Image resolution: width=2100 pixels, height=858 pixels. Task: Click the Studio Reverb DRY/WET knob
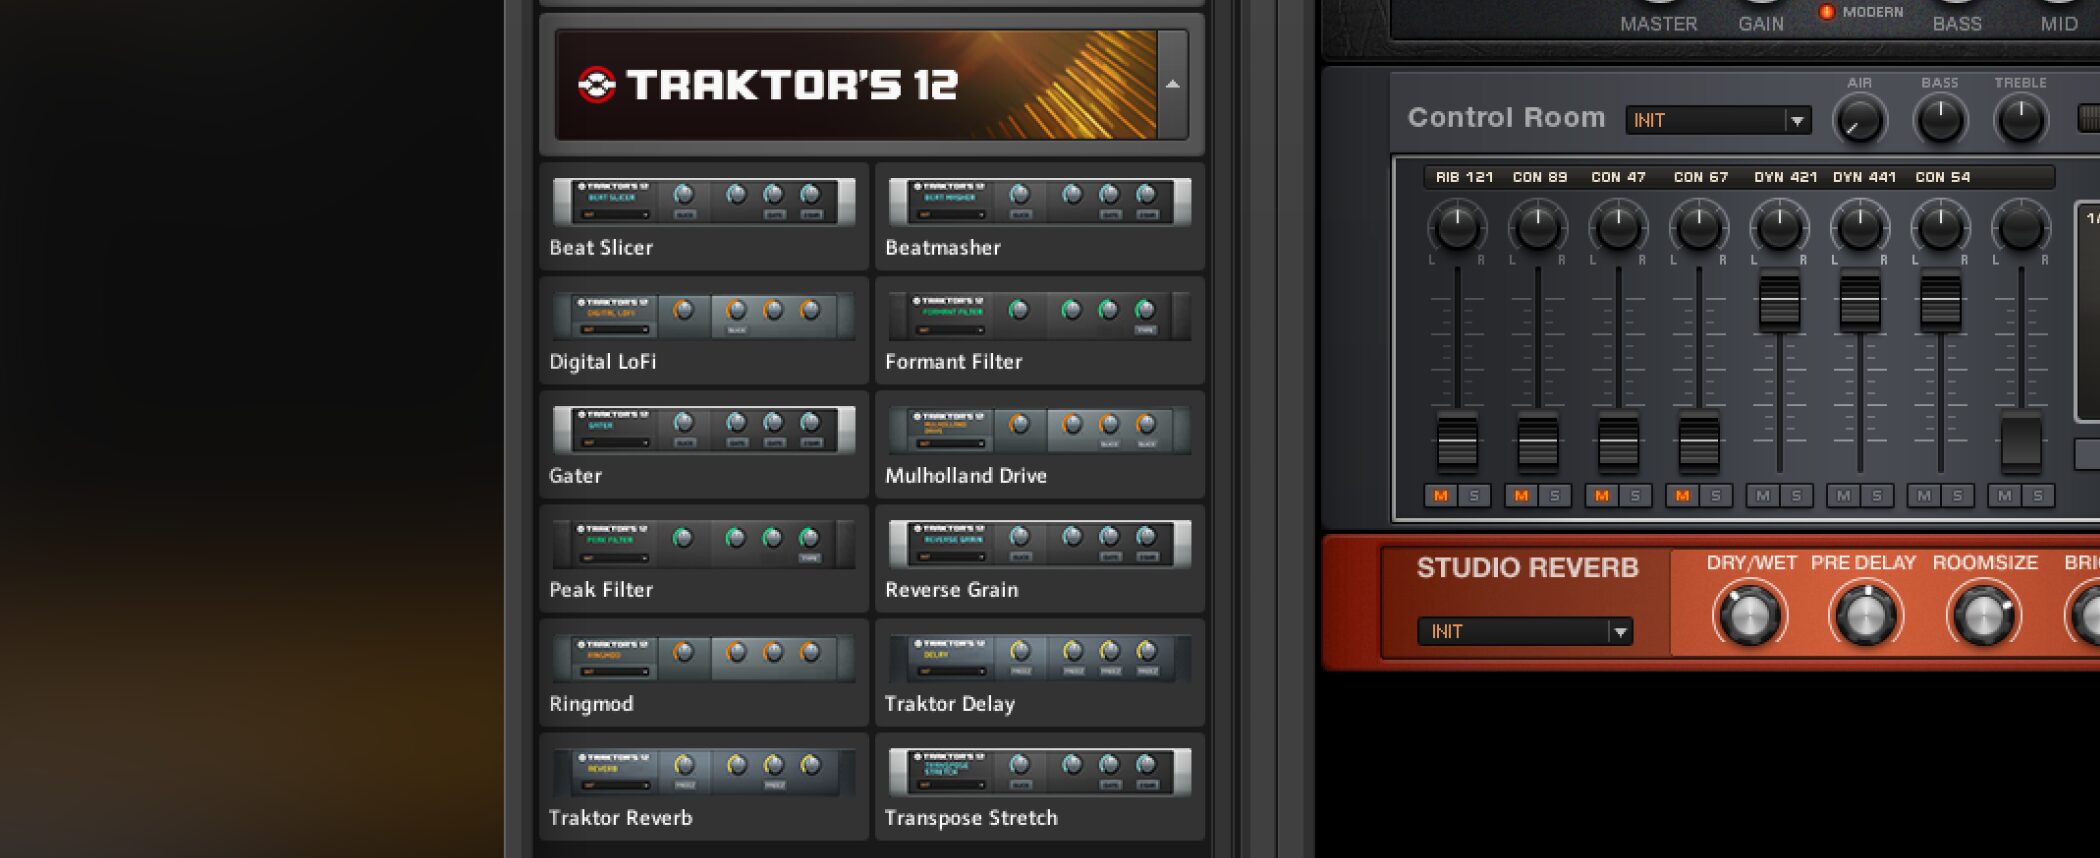click(1750, 615)
